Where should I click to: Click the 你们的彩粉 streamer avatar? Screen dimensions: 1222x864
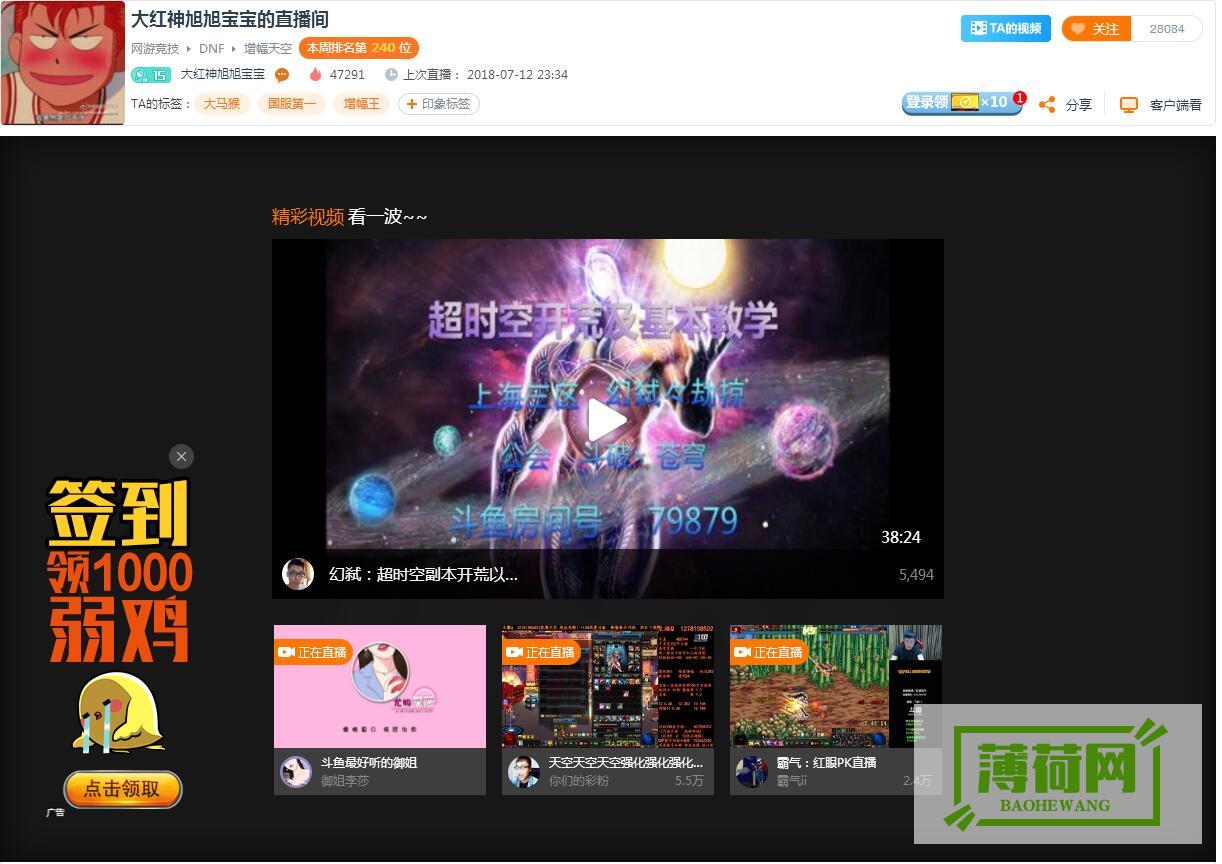[x=524, y=771]
